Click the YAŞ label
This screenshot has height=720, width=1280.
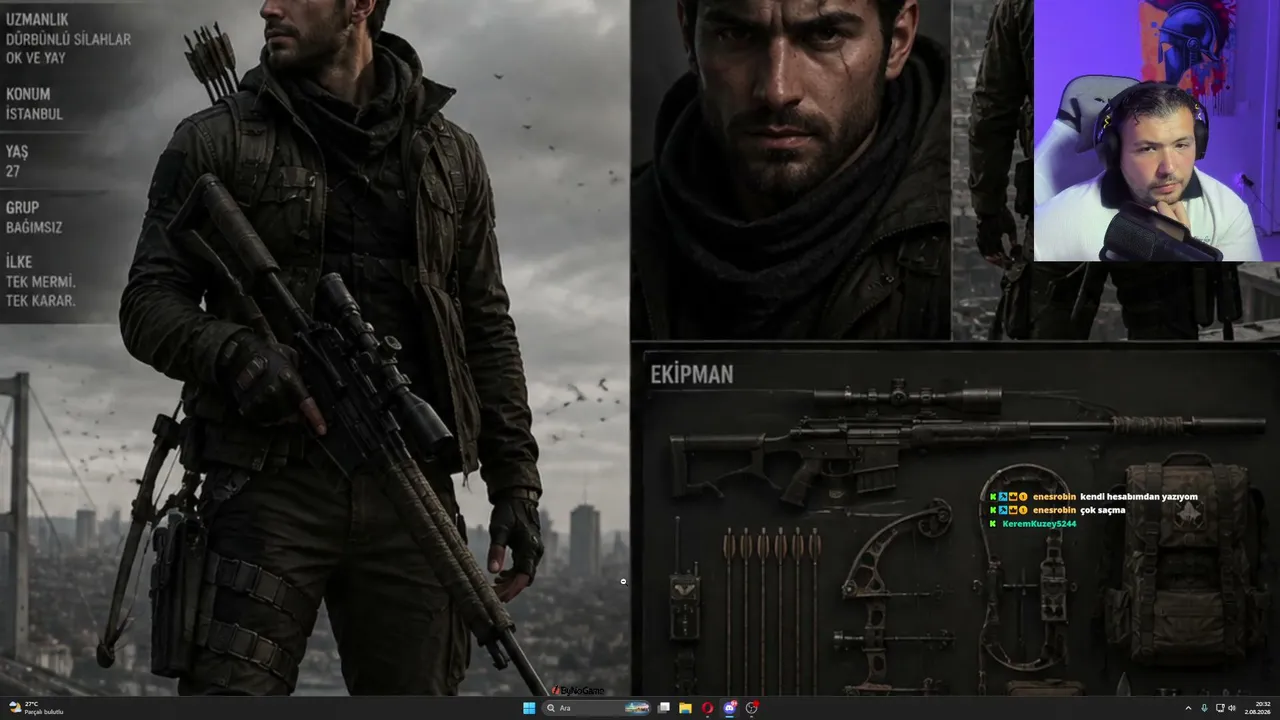point(17,151)
